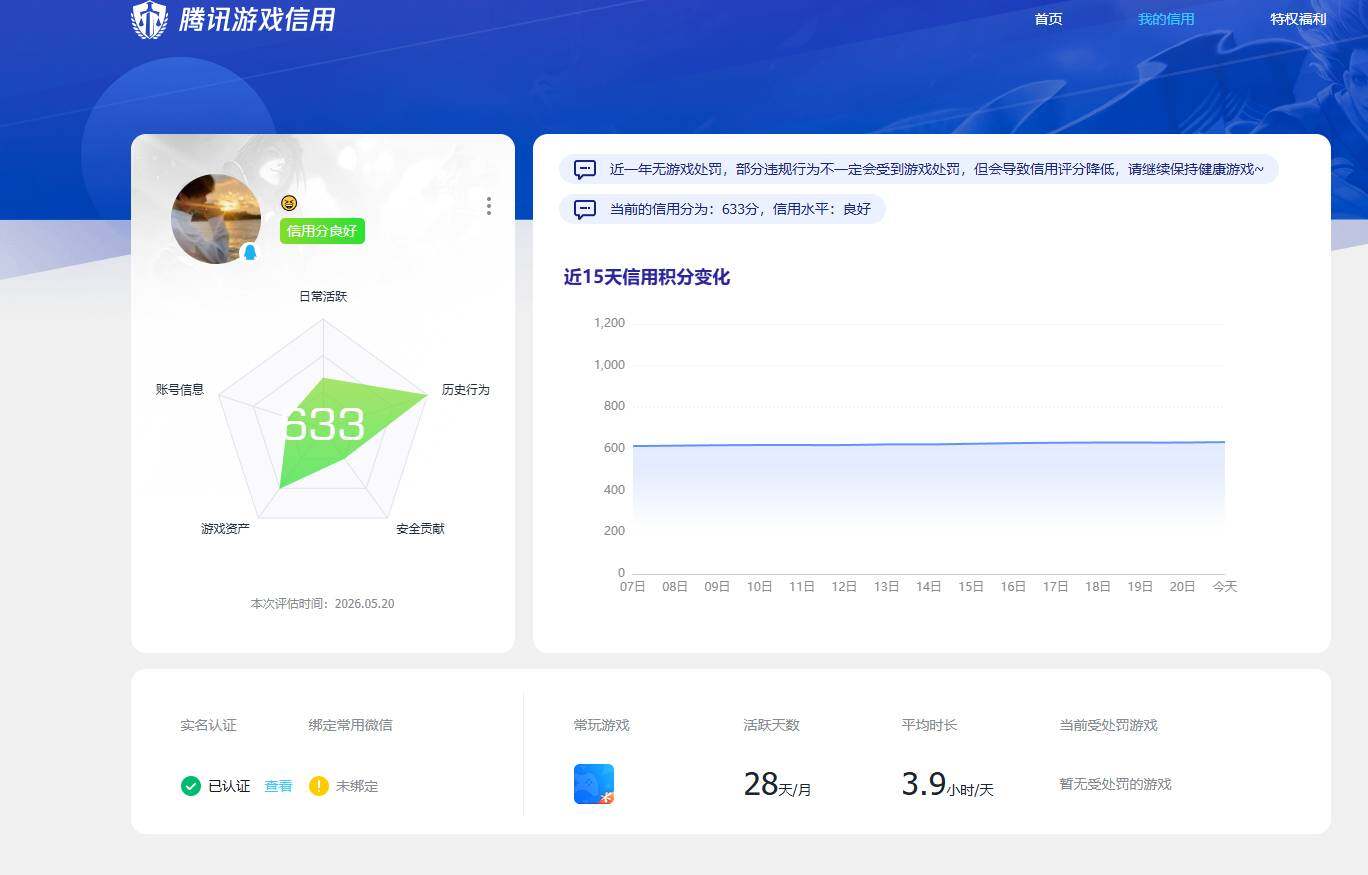The image size is (1368, 875).
Task: Click the 安全贡献 radar axis label
Action: pyautogui.click(x=420, y=529)
